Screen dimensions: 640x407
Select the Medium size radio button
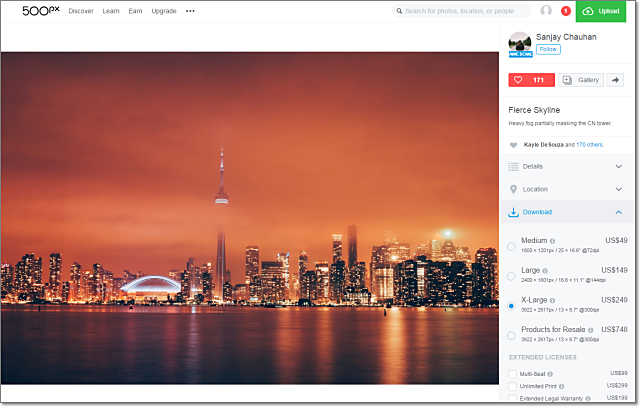tap(512, 246)
